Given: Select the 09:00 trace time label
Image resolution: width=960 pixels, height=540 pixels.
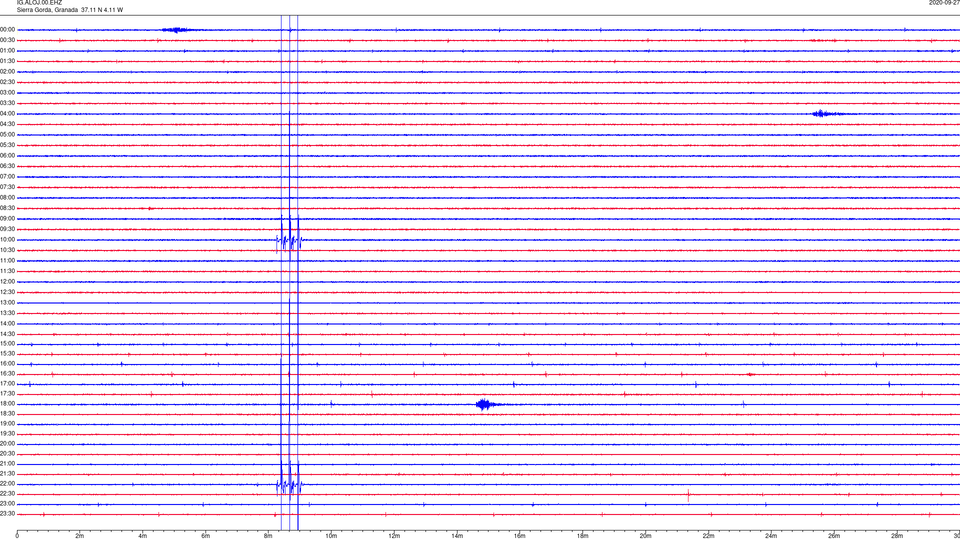Looking at the screenshot, I should point(8,219).
